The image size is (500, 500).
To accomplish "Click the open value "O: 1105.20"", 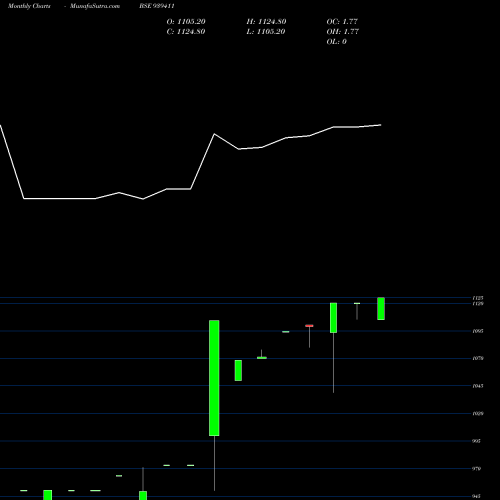I will 186,22.
